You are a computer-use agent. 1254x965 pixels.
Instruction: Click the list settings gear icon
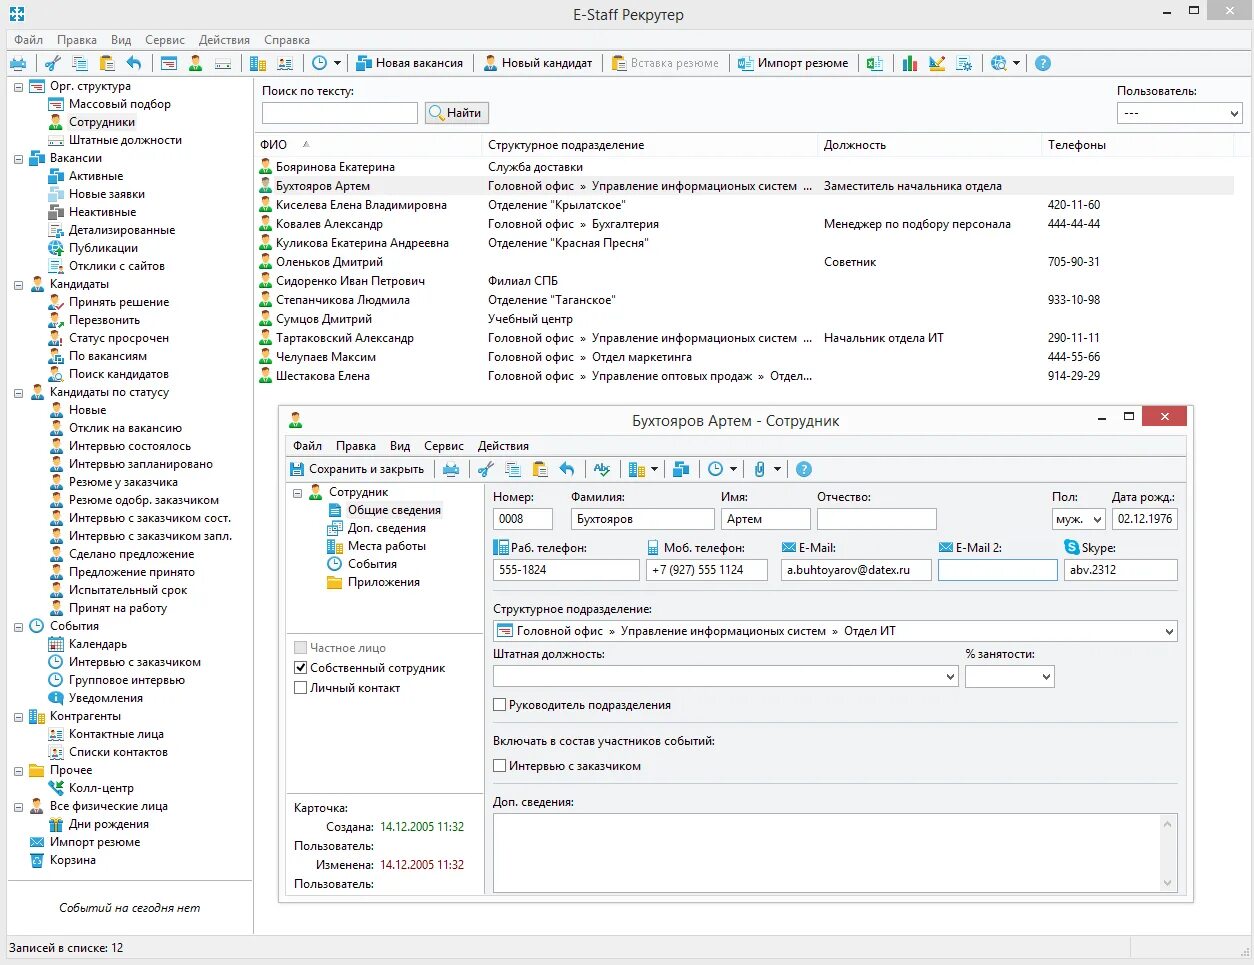(x=964, y=63)
